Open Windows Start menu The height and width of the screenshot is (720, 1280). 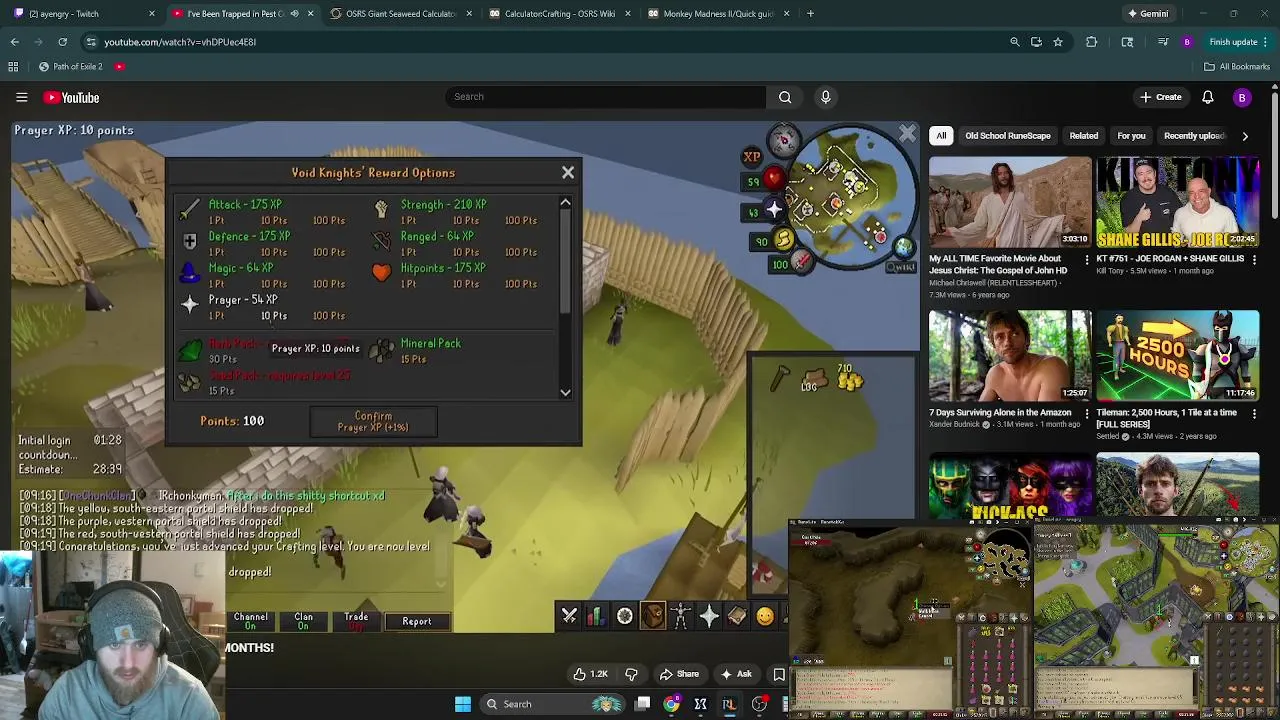[463, 704]
